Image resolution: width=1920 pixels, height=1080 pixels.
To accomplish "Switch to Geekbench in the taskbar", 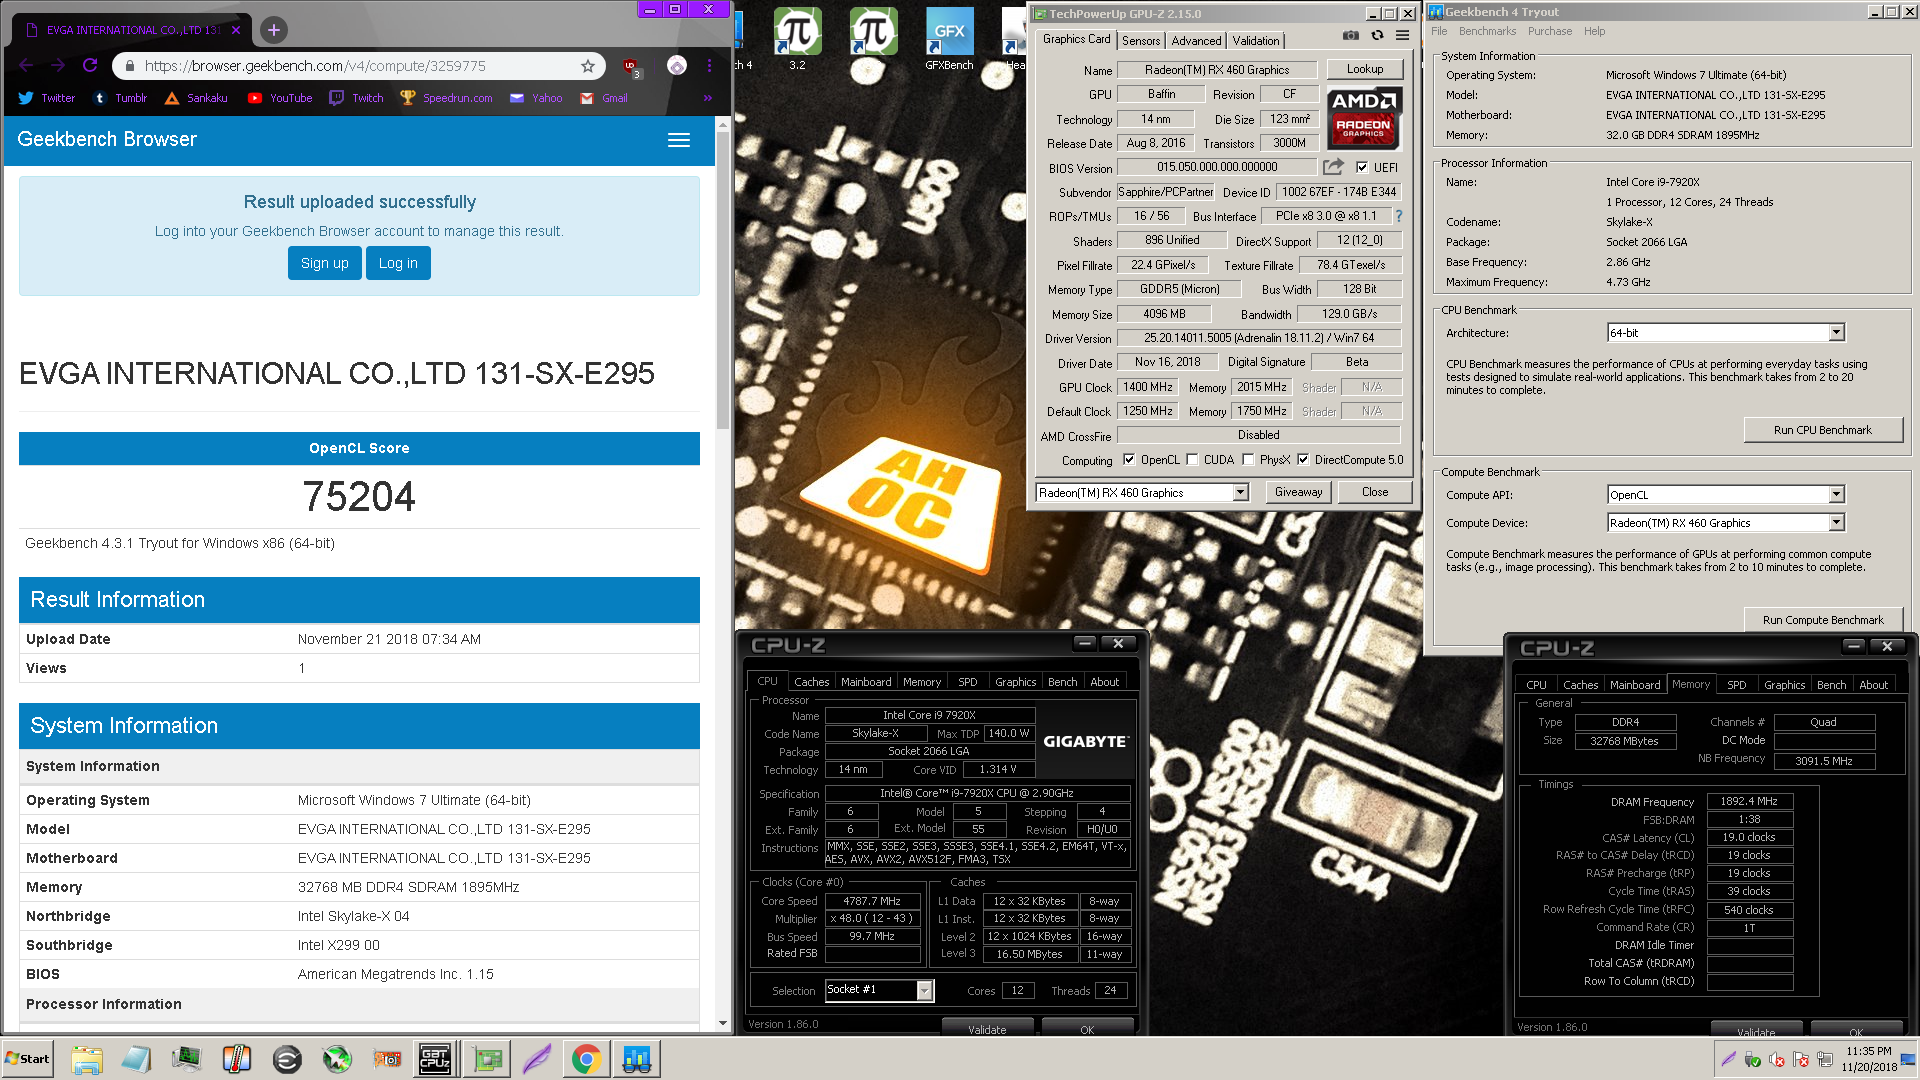I will [637, 1059].
